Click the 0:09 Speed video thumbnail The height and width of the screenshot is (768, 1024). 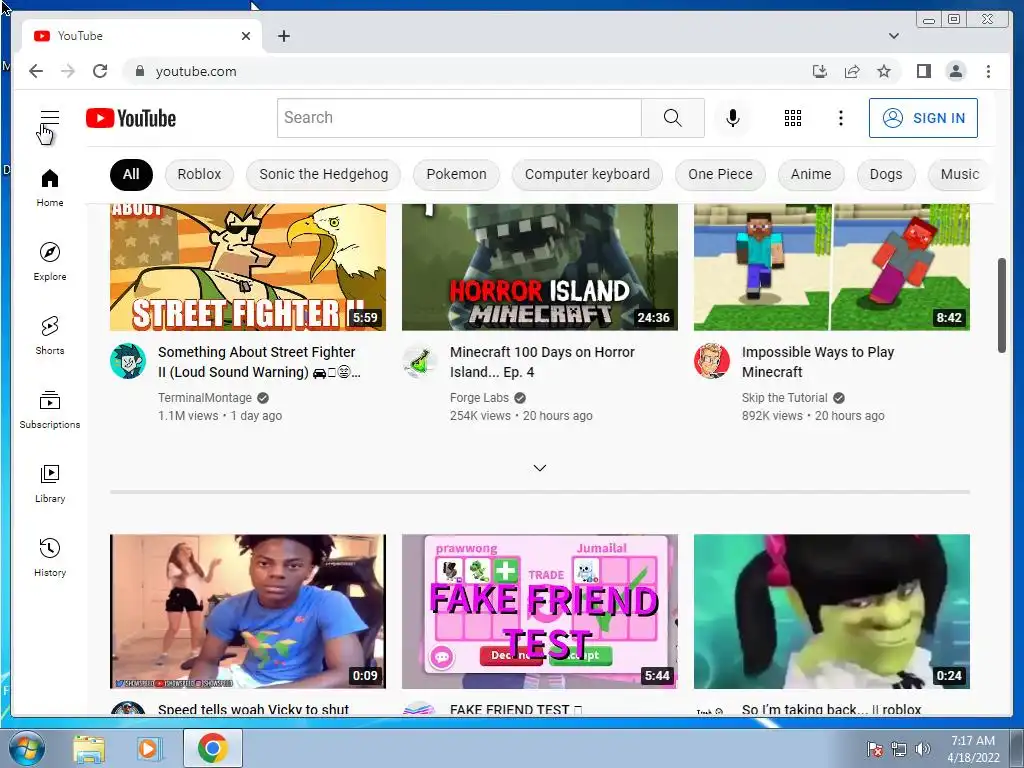(248, 611)
